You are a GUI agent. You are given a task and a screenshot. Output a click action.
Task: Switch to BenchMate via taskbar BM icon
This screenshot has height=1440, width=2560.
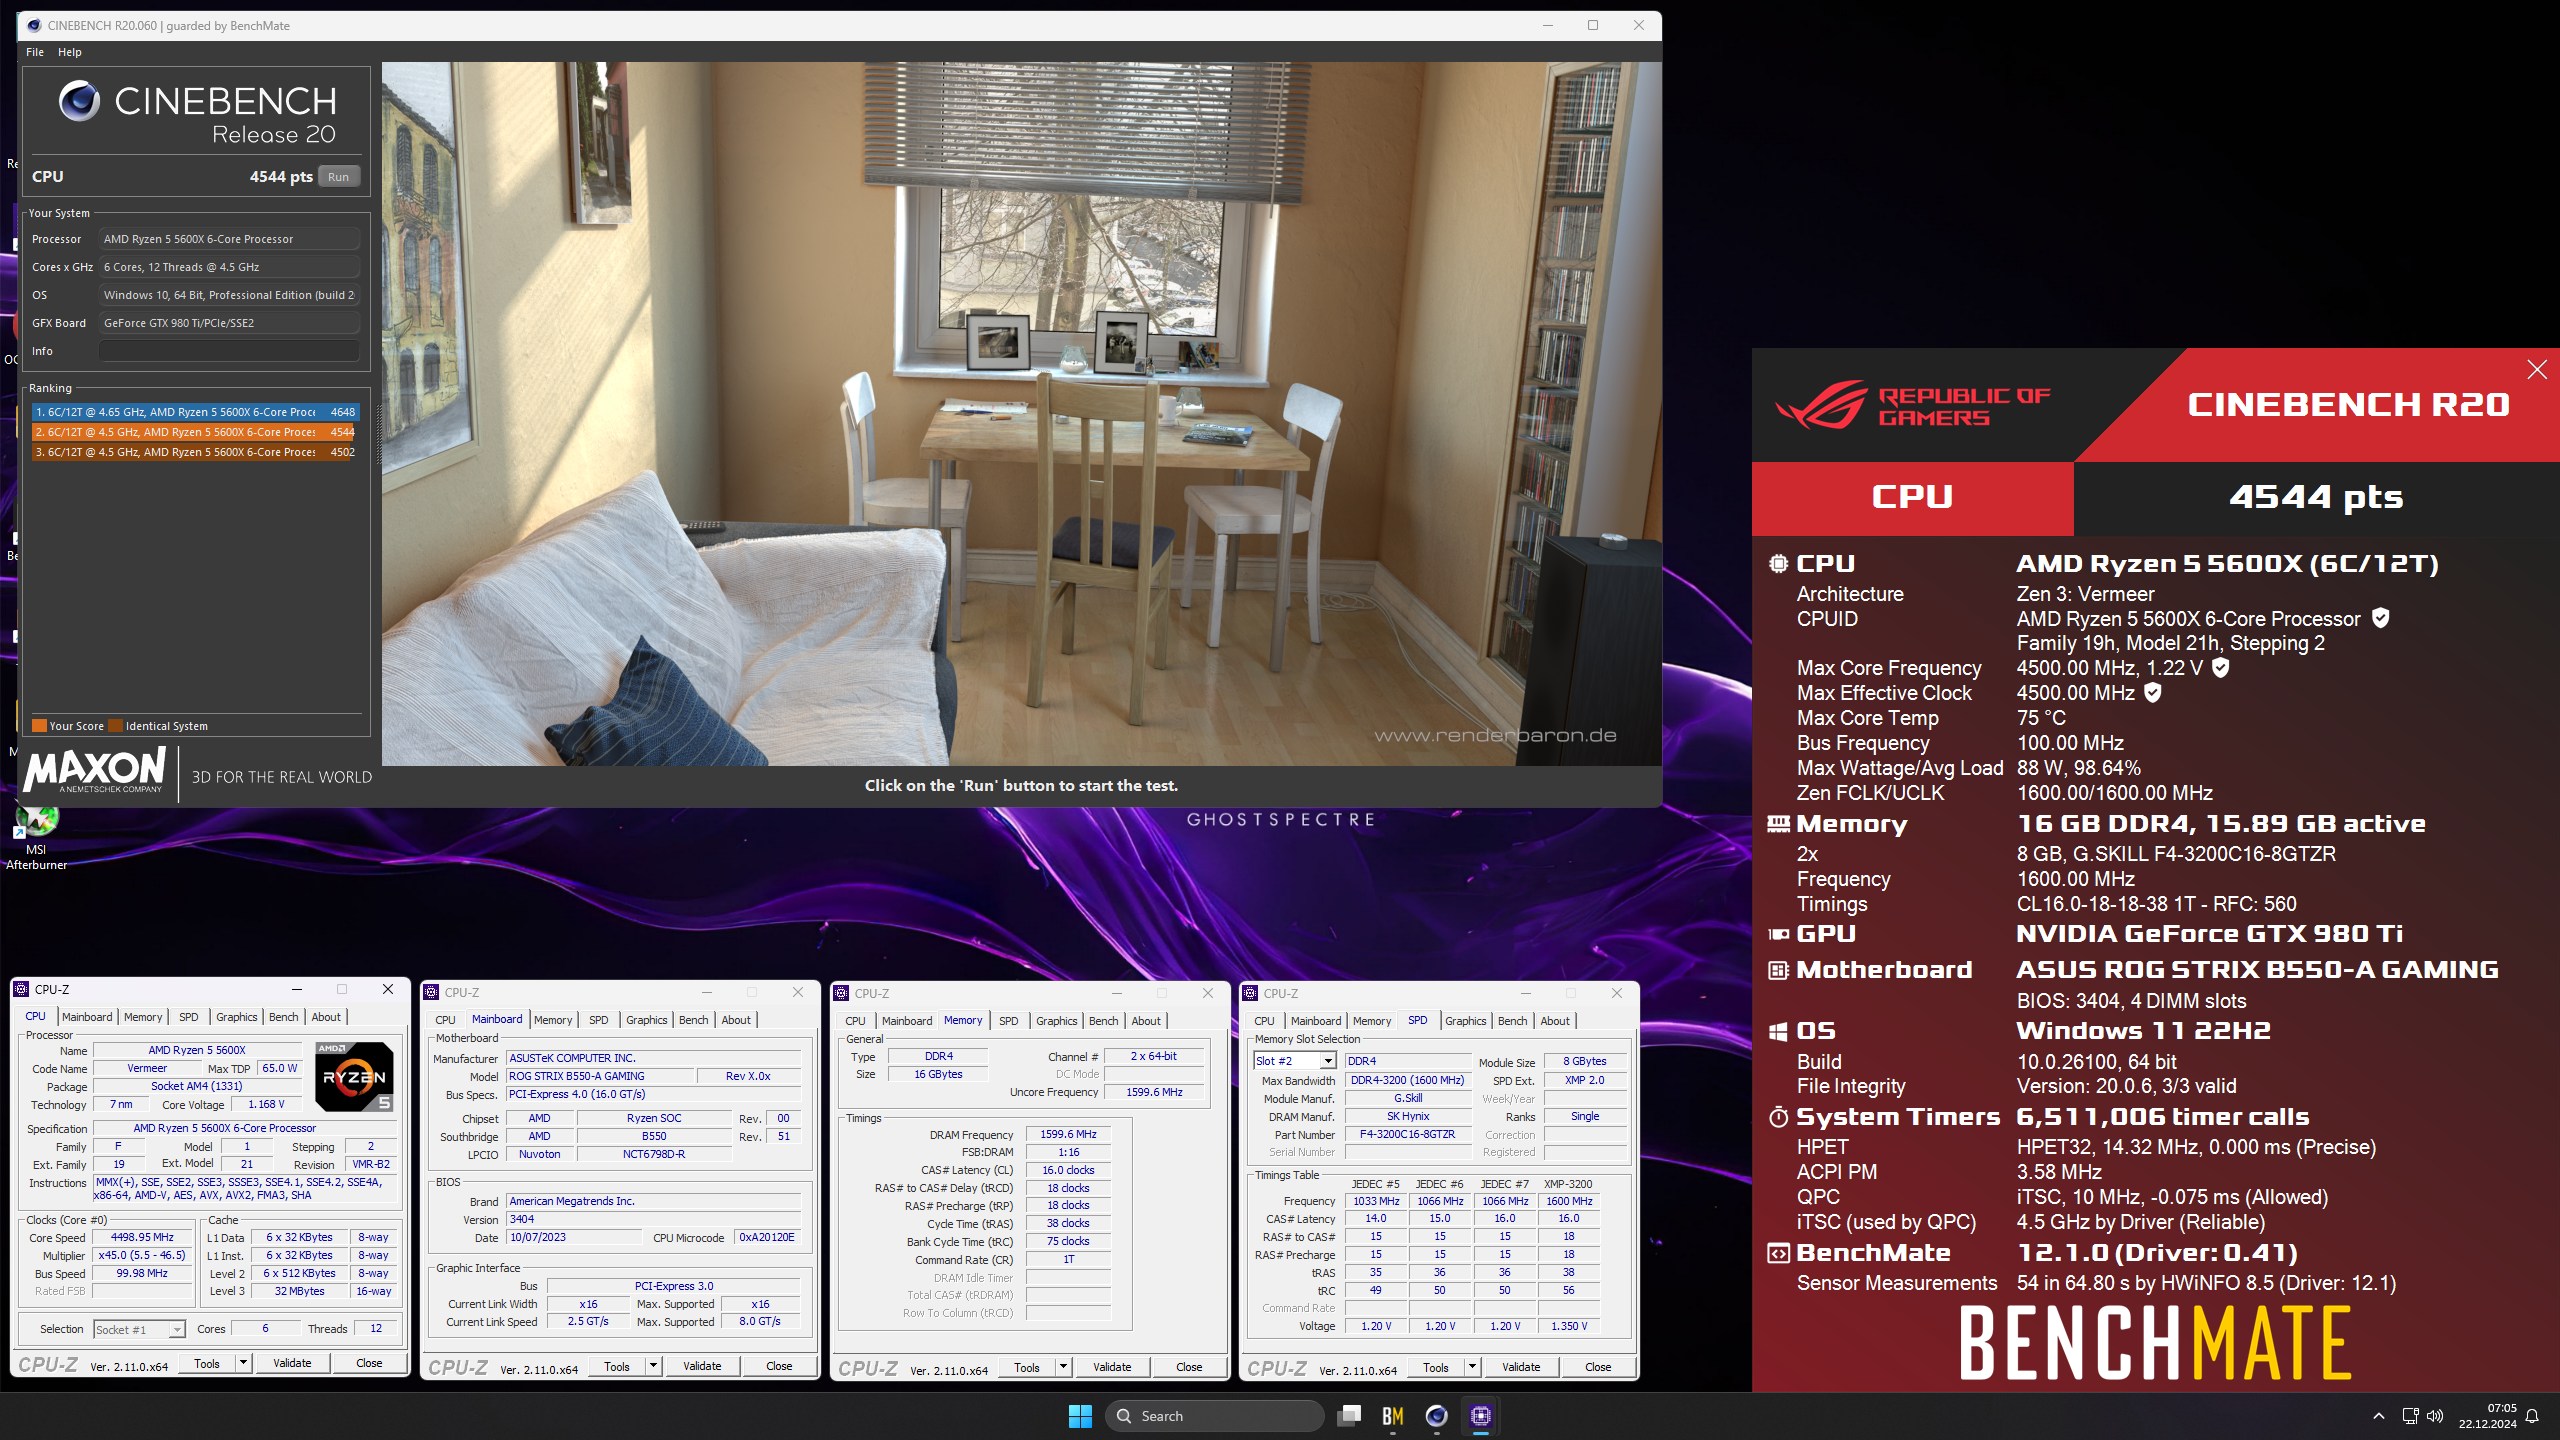[1393, 1416]
